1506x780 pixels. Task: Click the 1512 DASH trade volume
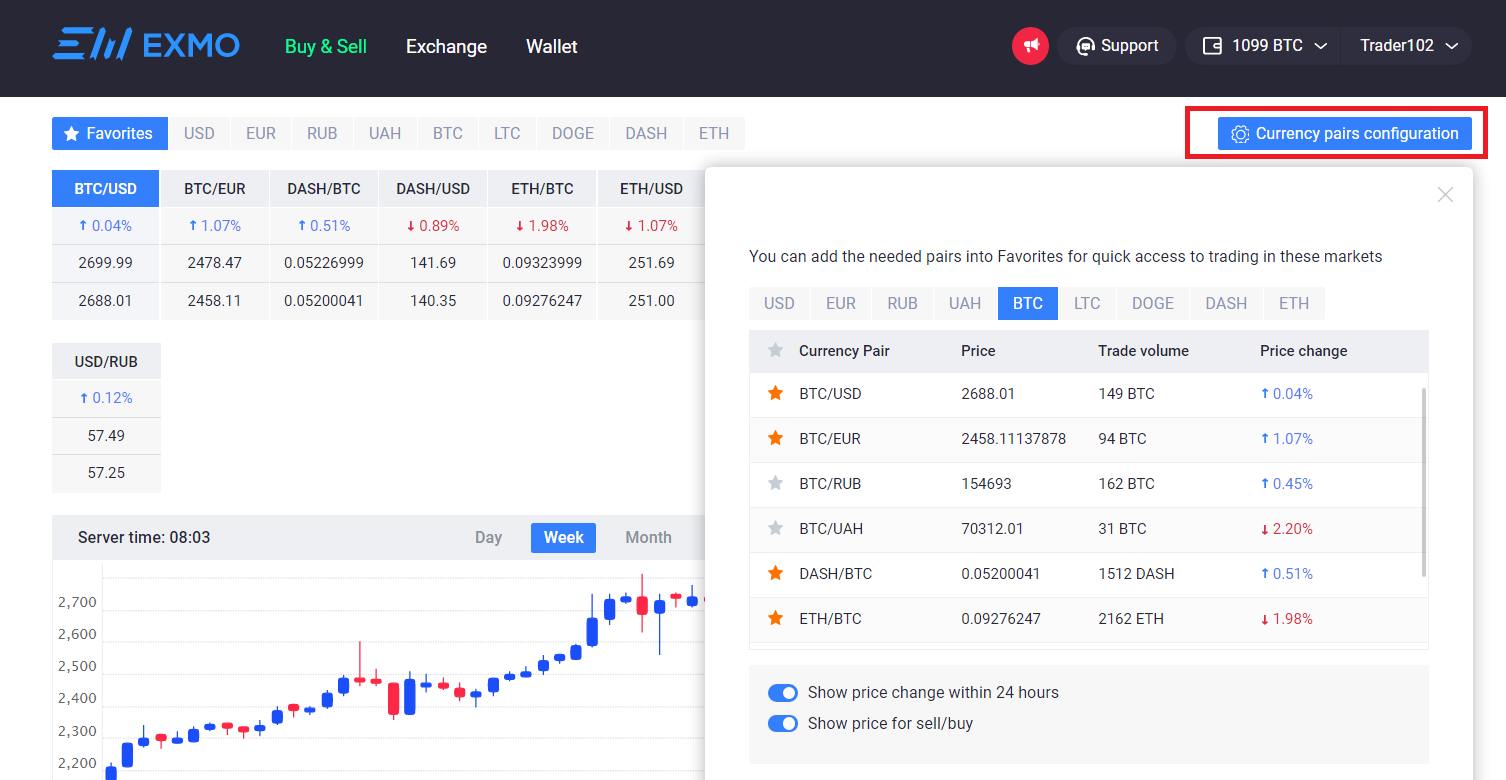(1136, 573)
